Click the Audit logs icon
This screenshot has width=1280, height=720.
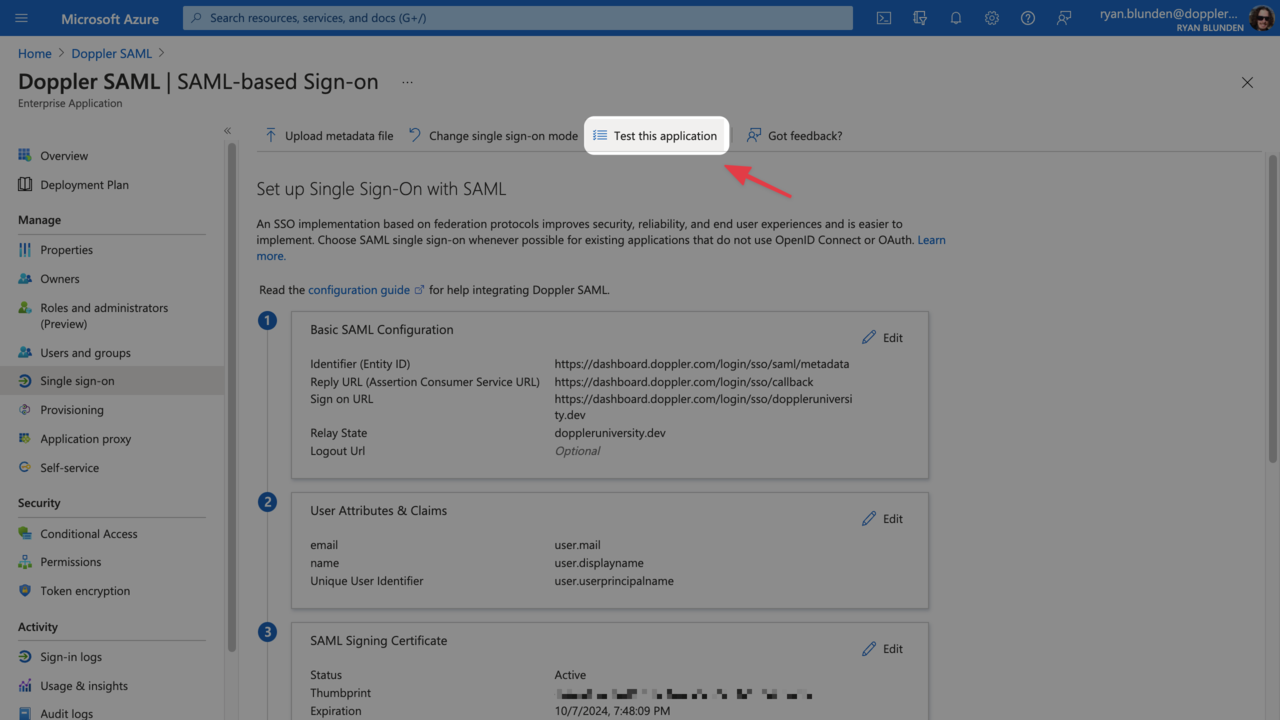(25, 713)
